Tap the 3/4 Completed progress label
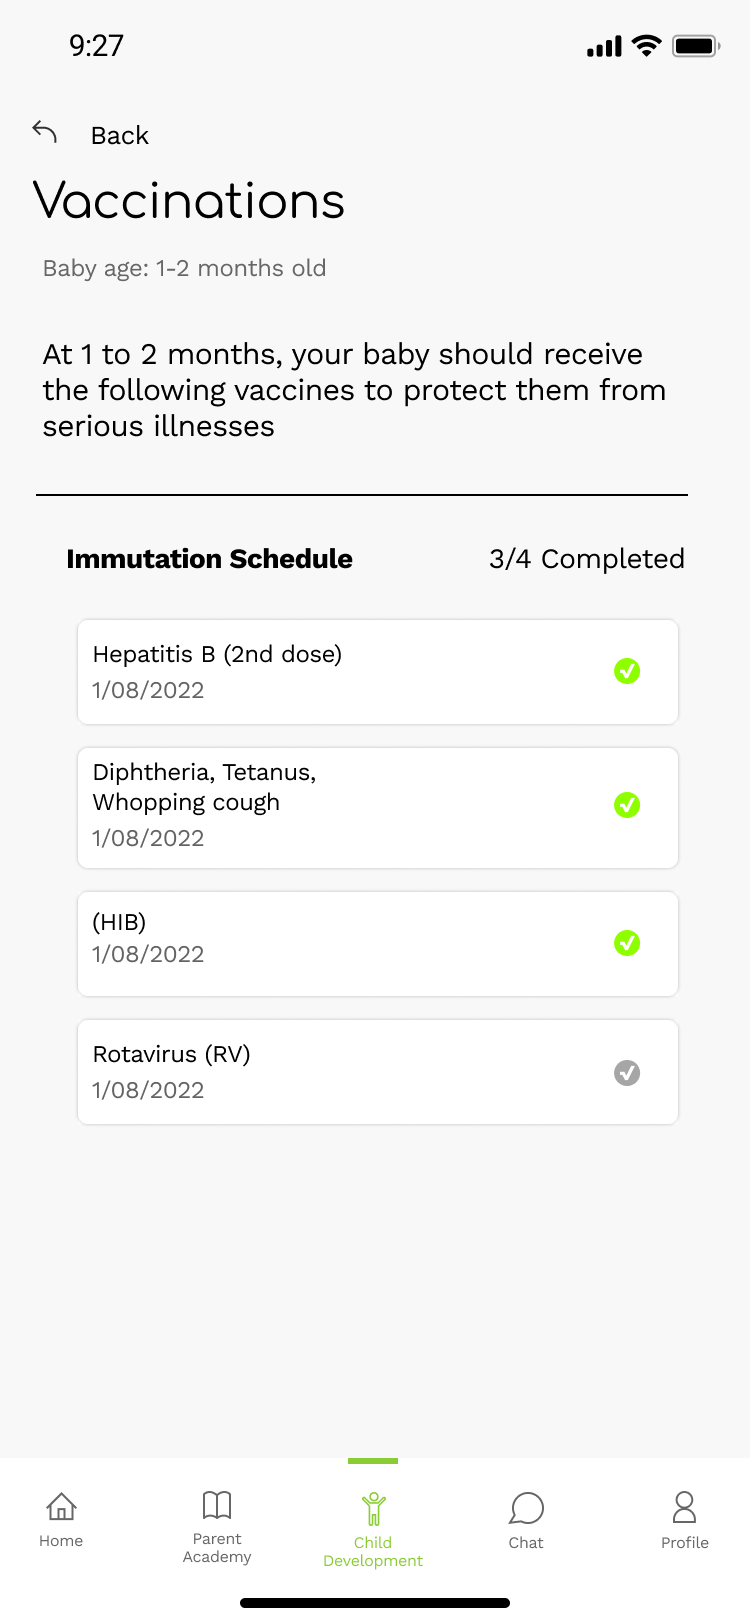Image resolution: width=750 pixels, height=1624 pixels. pos(587,559)
